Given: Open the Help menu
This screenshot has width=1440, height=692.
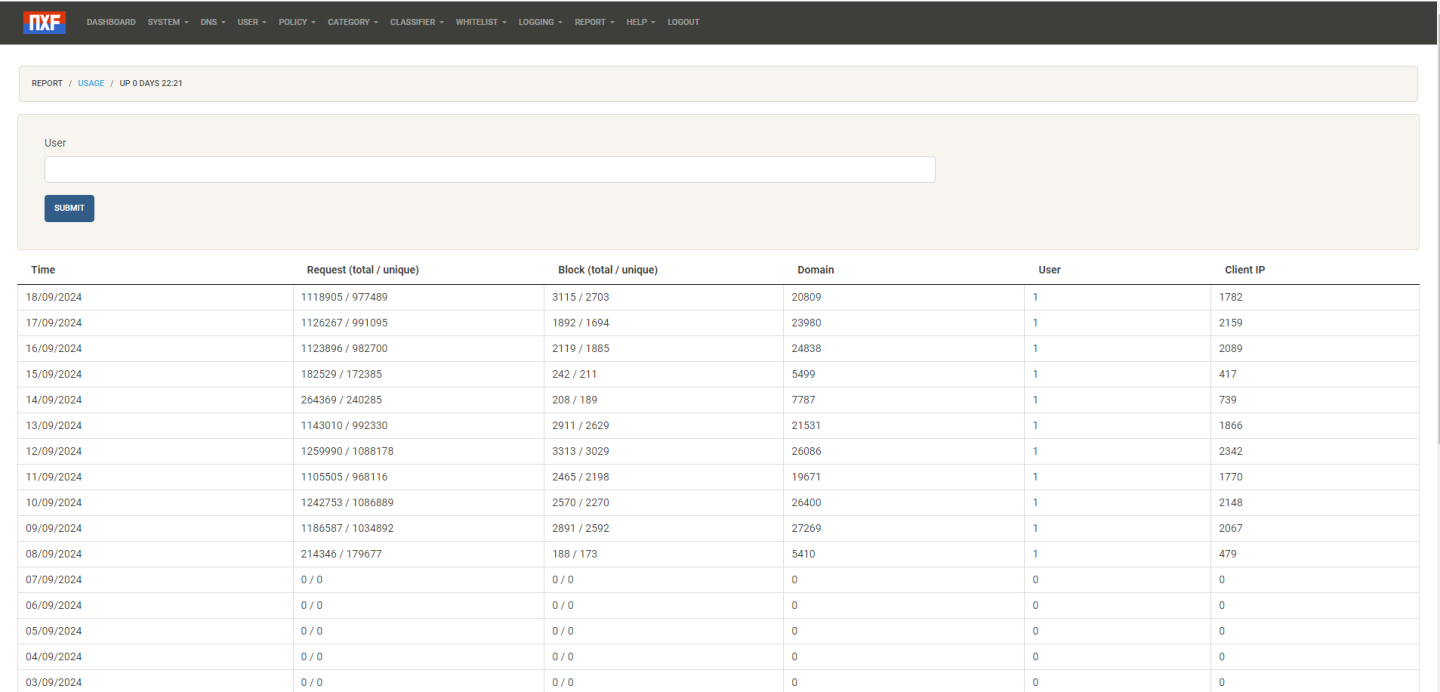Looking at the screenshot, I should (641, 22).
